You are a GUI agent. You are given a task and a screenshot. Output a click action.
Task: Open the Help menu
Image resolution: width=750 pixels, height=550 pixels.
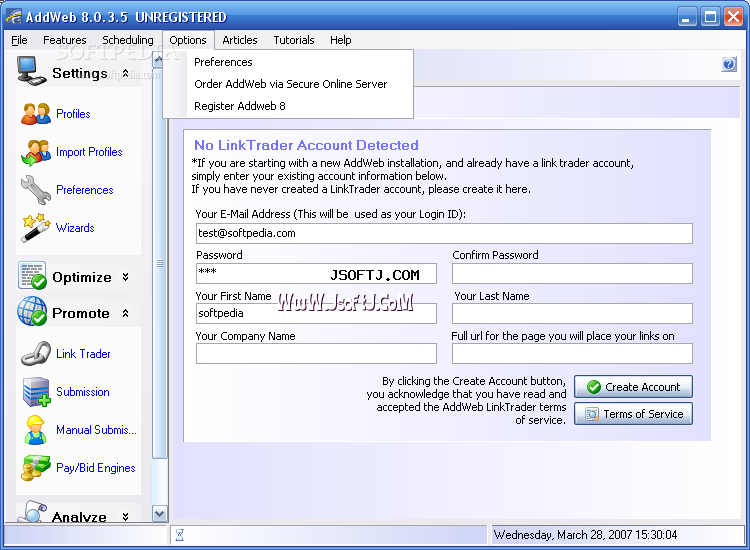(341, 40)
